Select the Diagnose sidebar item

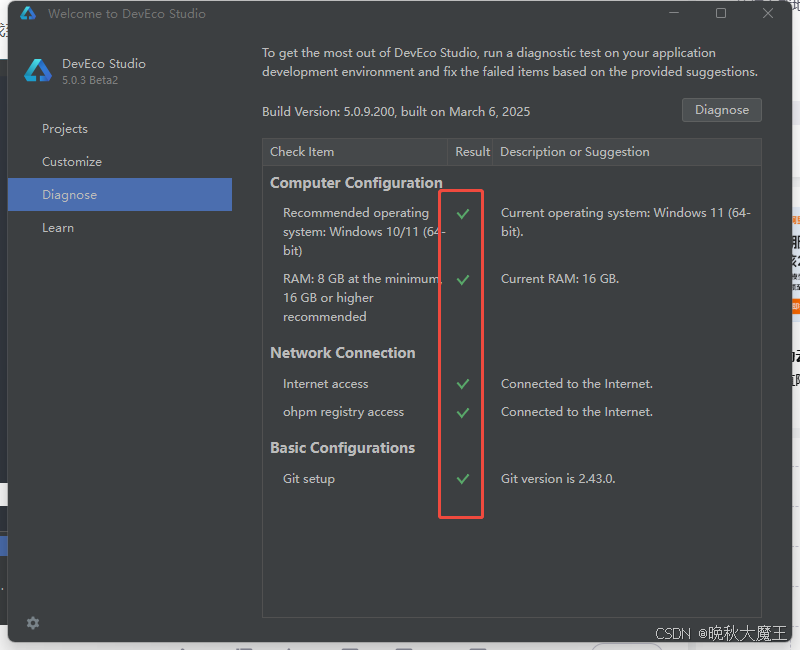pos(120,194)
